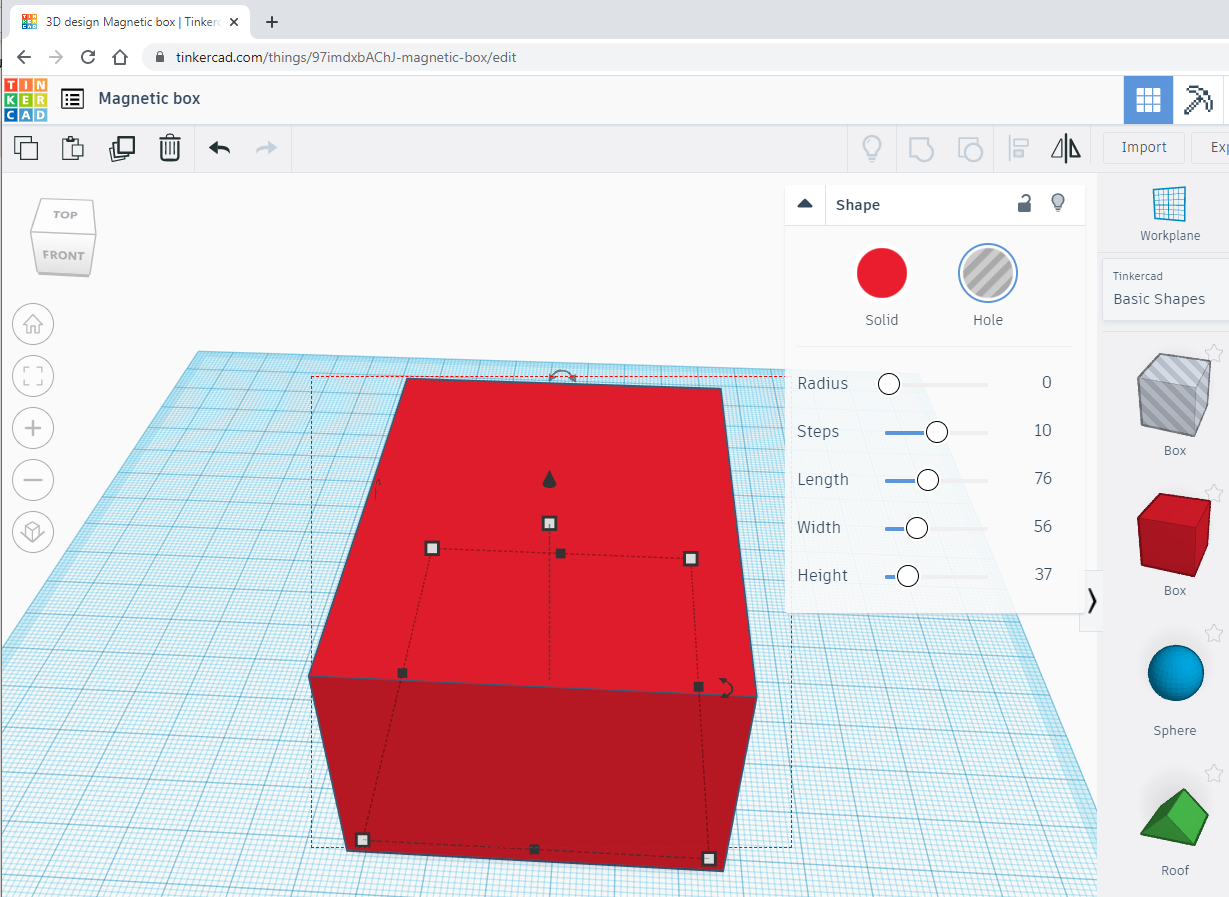Image resolution: width=1229 pixels, height=897 pixels.
Task: Click the Home view button
Action: pos(33,324)
